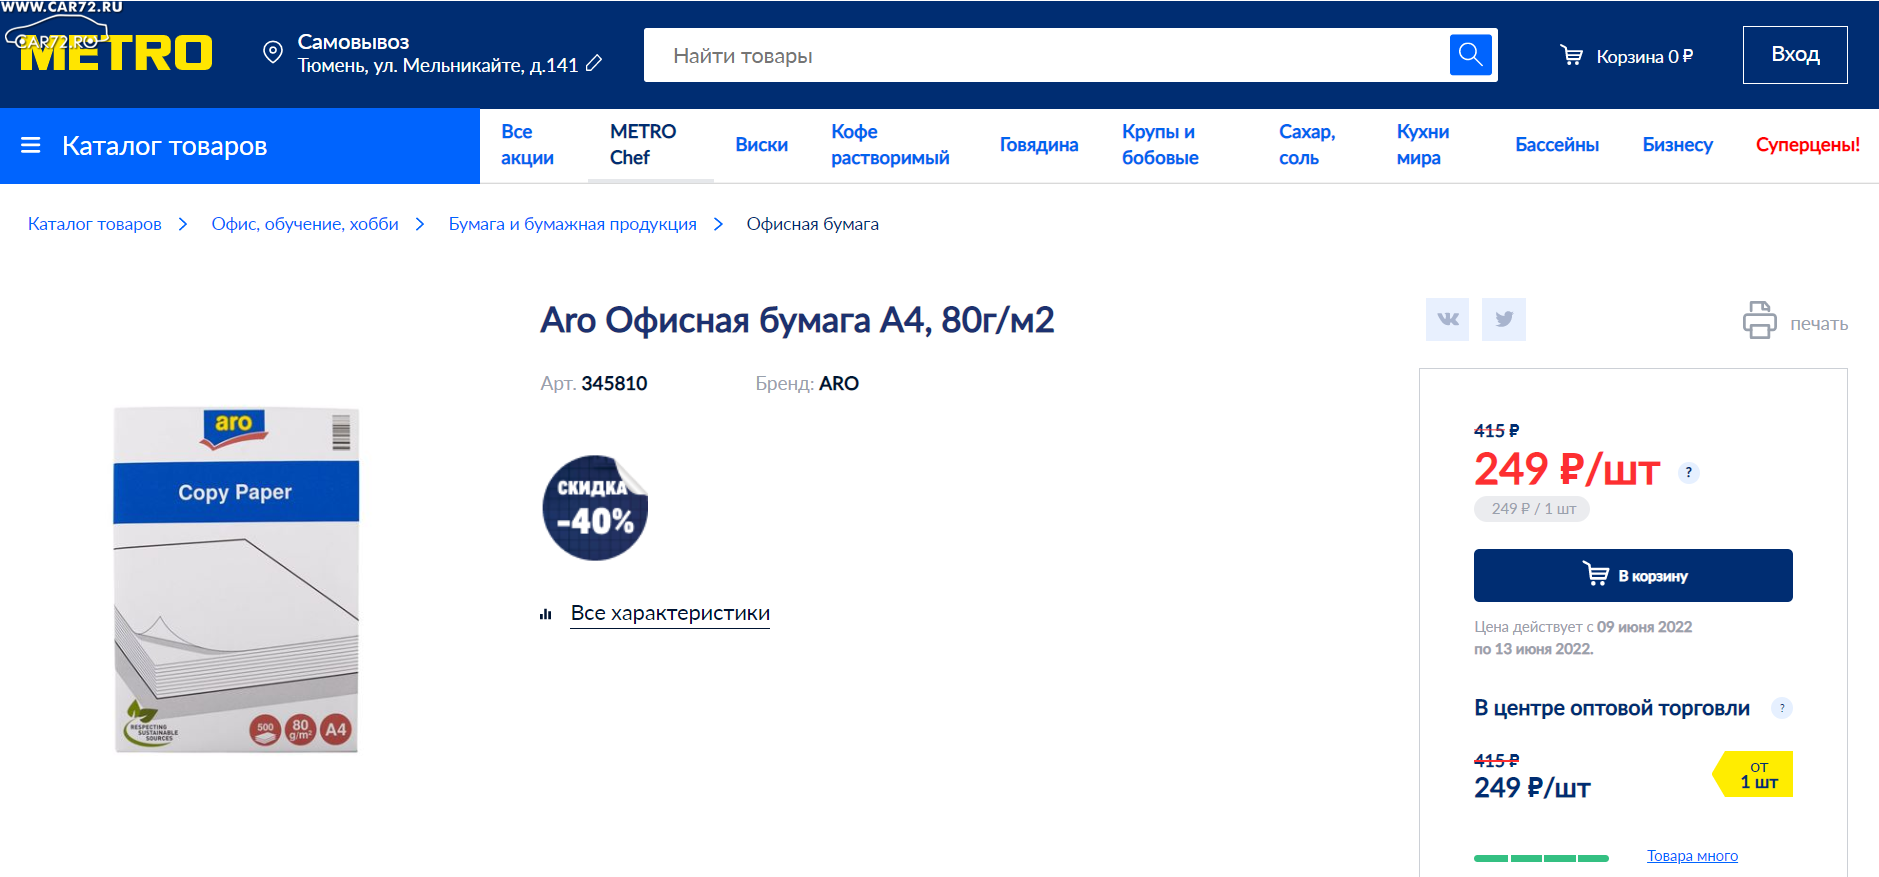Click the Самовывоз pickup address
Viewport: 1879px width, 877px height.
pyautogui.click(x=438, y=54)
